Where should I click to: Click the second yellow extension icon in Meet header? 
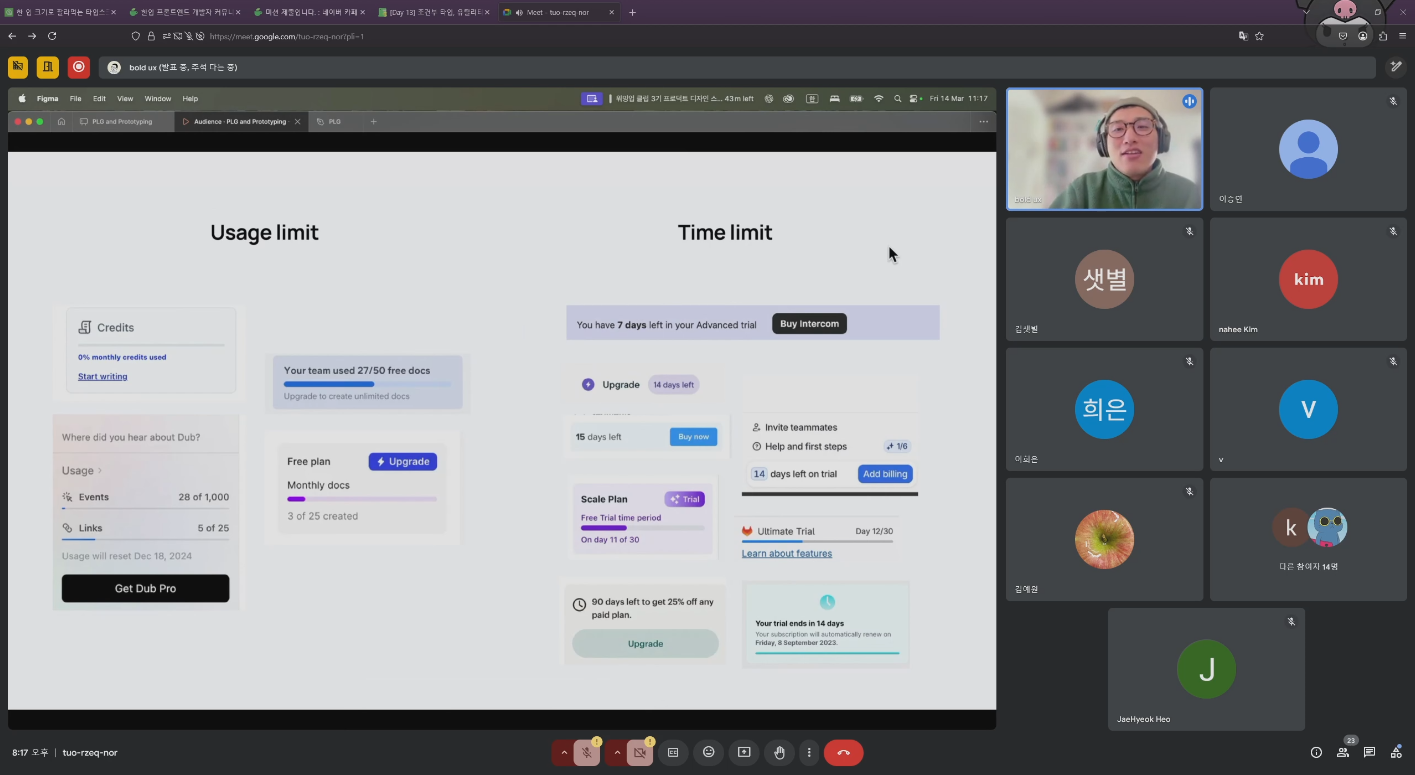click(x=48, y=67)
